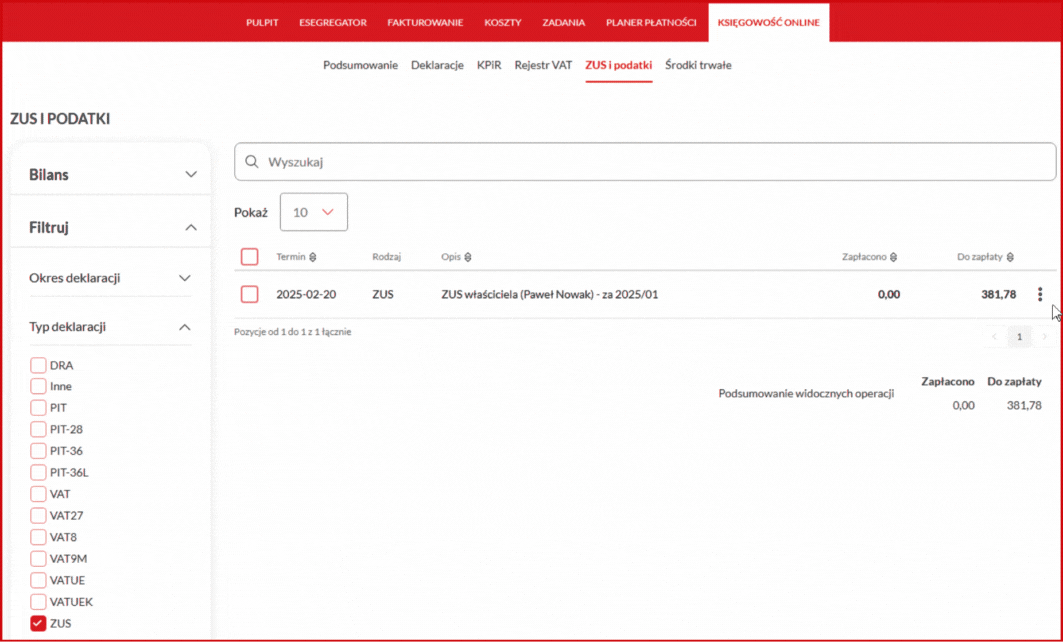Select the ZUS i podatki sub-tab
This screenshot has width=1063, height=642.
[619, 65]
